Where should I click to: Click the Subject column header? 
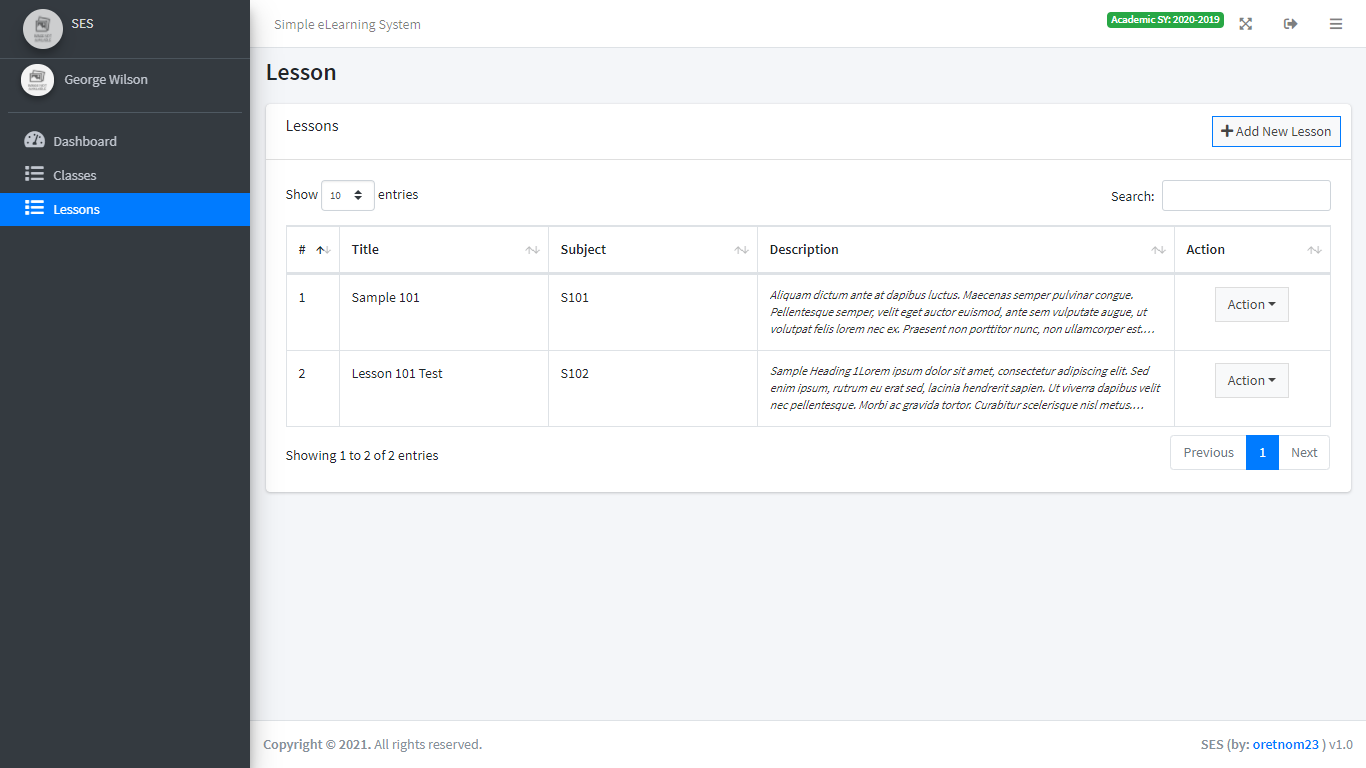click(x=653, y=250)
